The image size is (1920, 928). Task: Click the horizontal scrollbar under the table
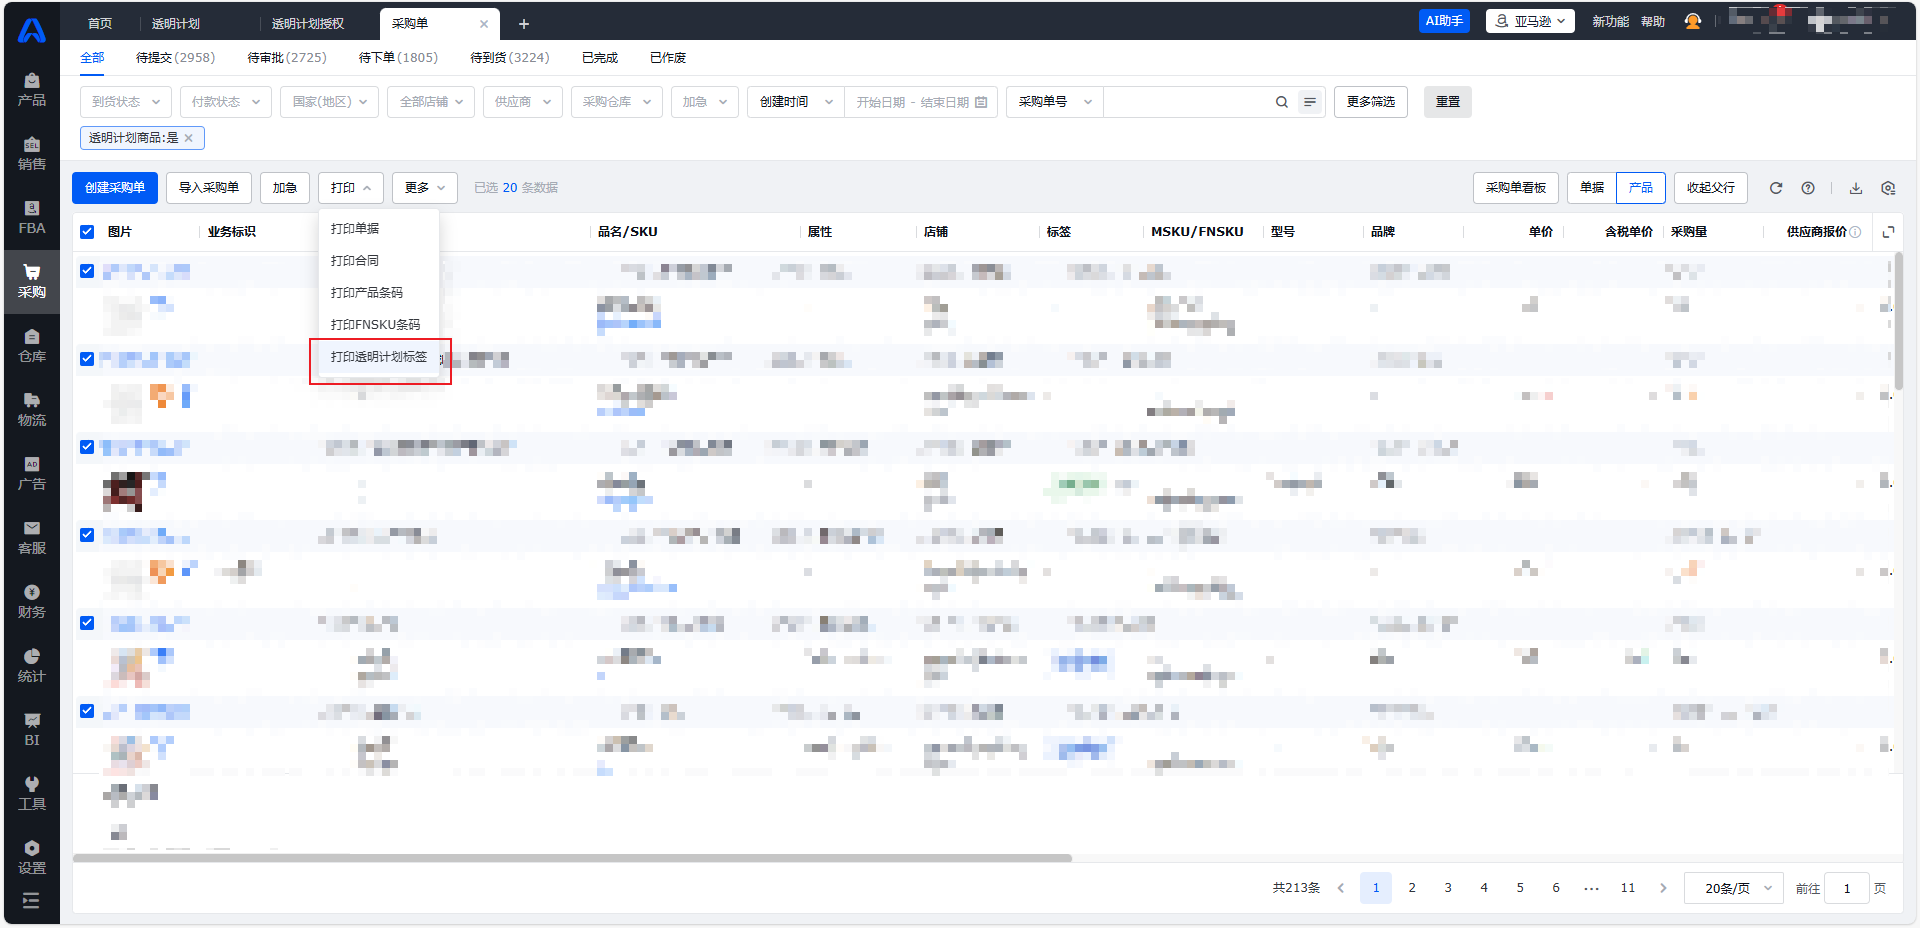click(572, 858)
